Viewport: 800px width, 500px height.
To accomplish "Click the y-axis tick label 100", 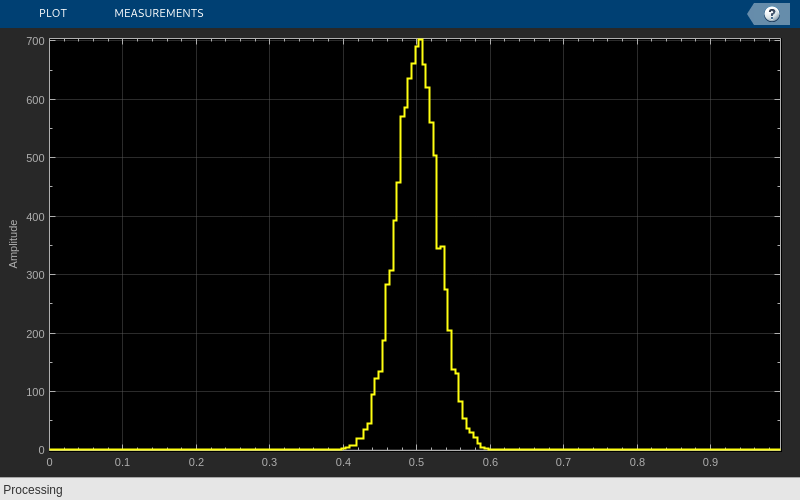I will coord(35,392).
